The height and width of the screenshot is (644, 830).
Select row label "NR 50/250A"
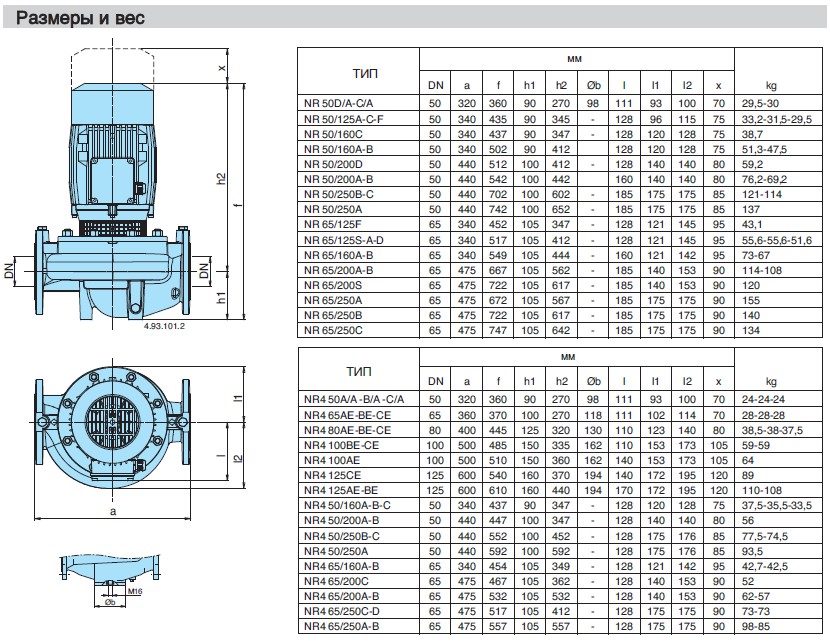point(333,210)
